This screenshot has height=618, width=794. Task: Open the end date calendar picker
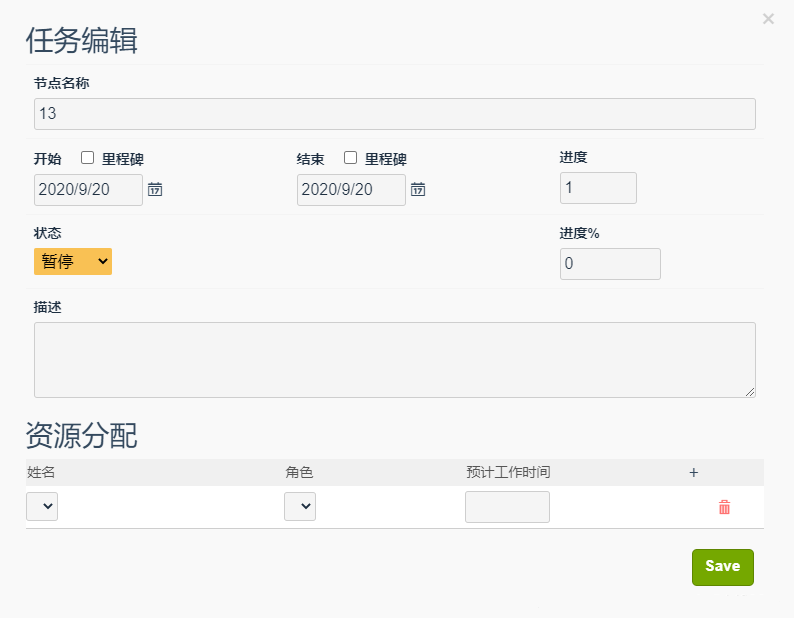coord(418,189)
